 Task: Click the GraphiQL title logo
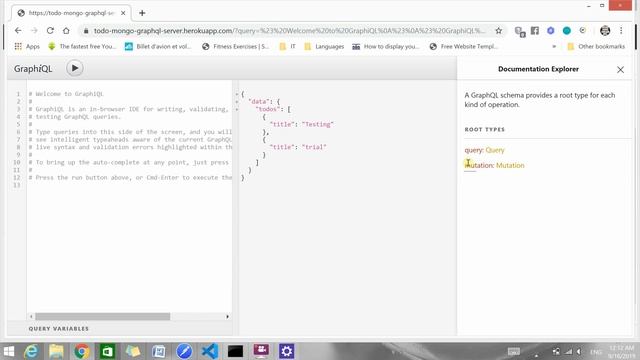(x=33, y=69)
